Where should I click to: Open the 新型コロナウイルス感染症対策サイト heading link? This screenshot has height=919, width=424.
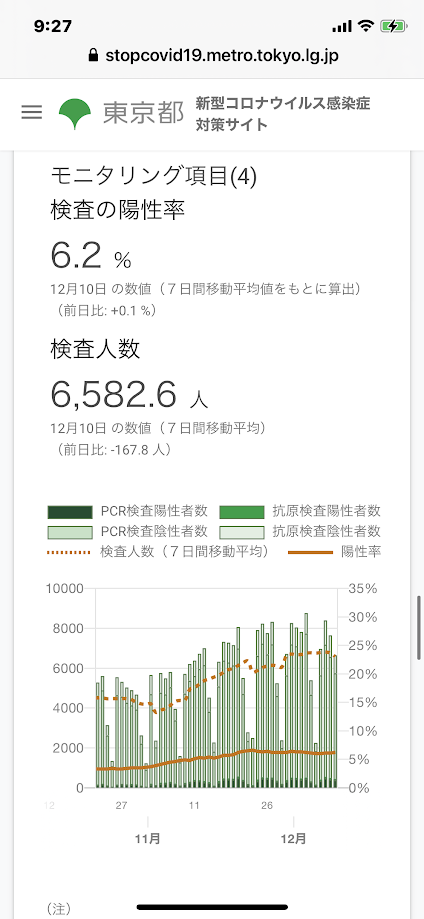[283, 114]
